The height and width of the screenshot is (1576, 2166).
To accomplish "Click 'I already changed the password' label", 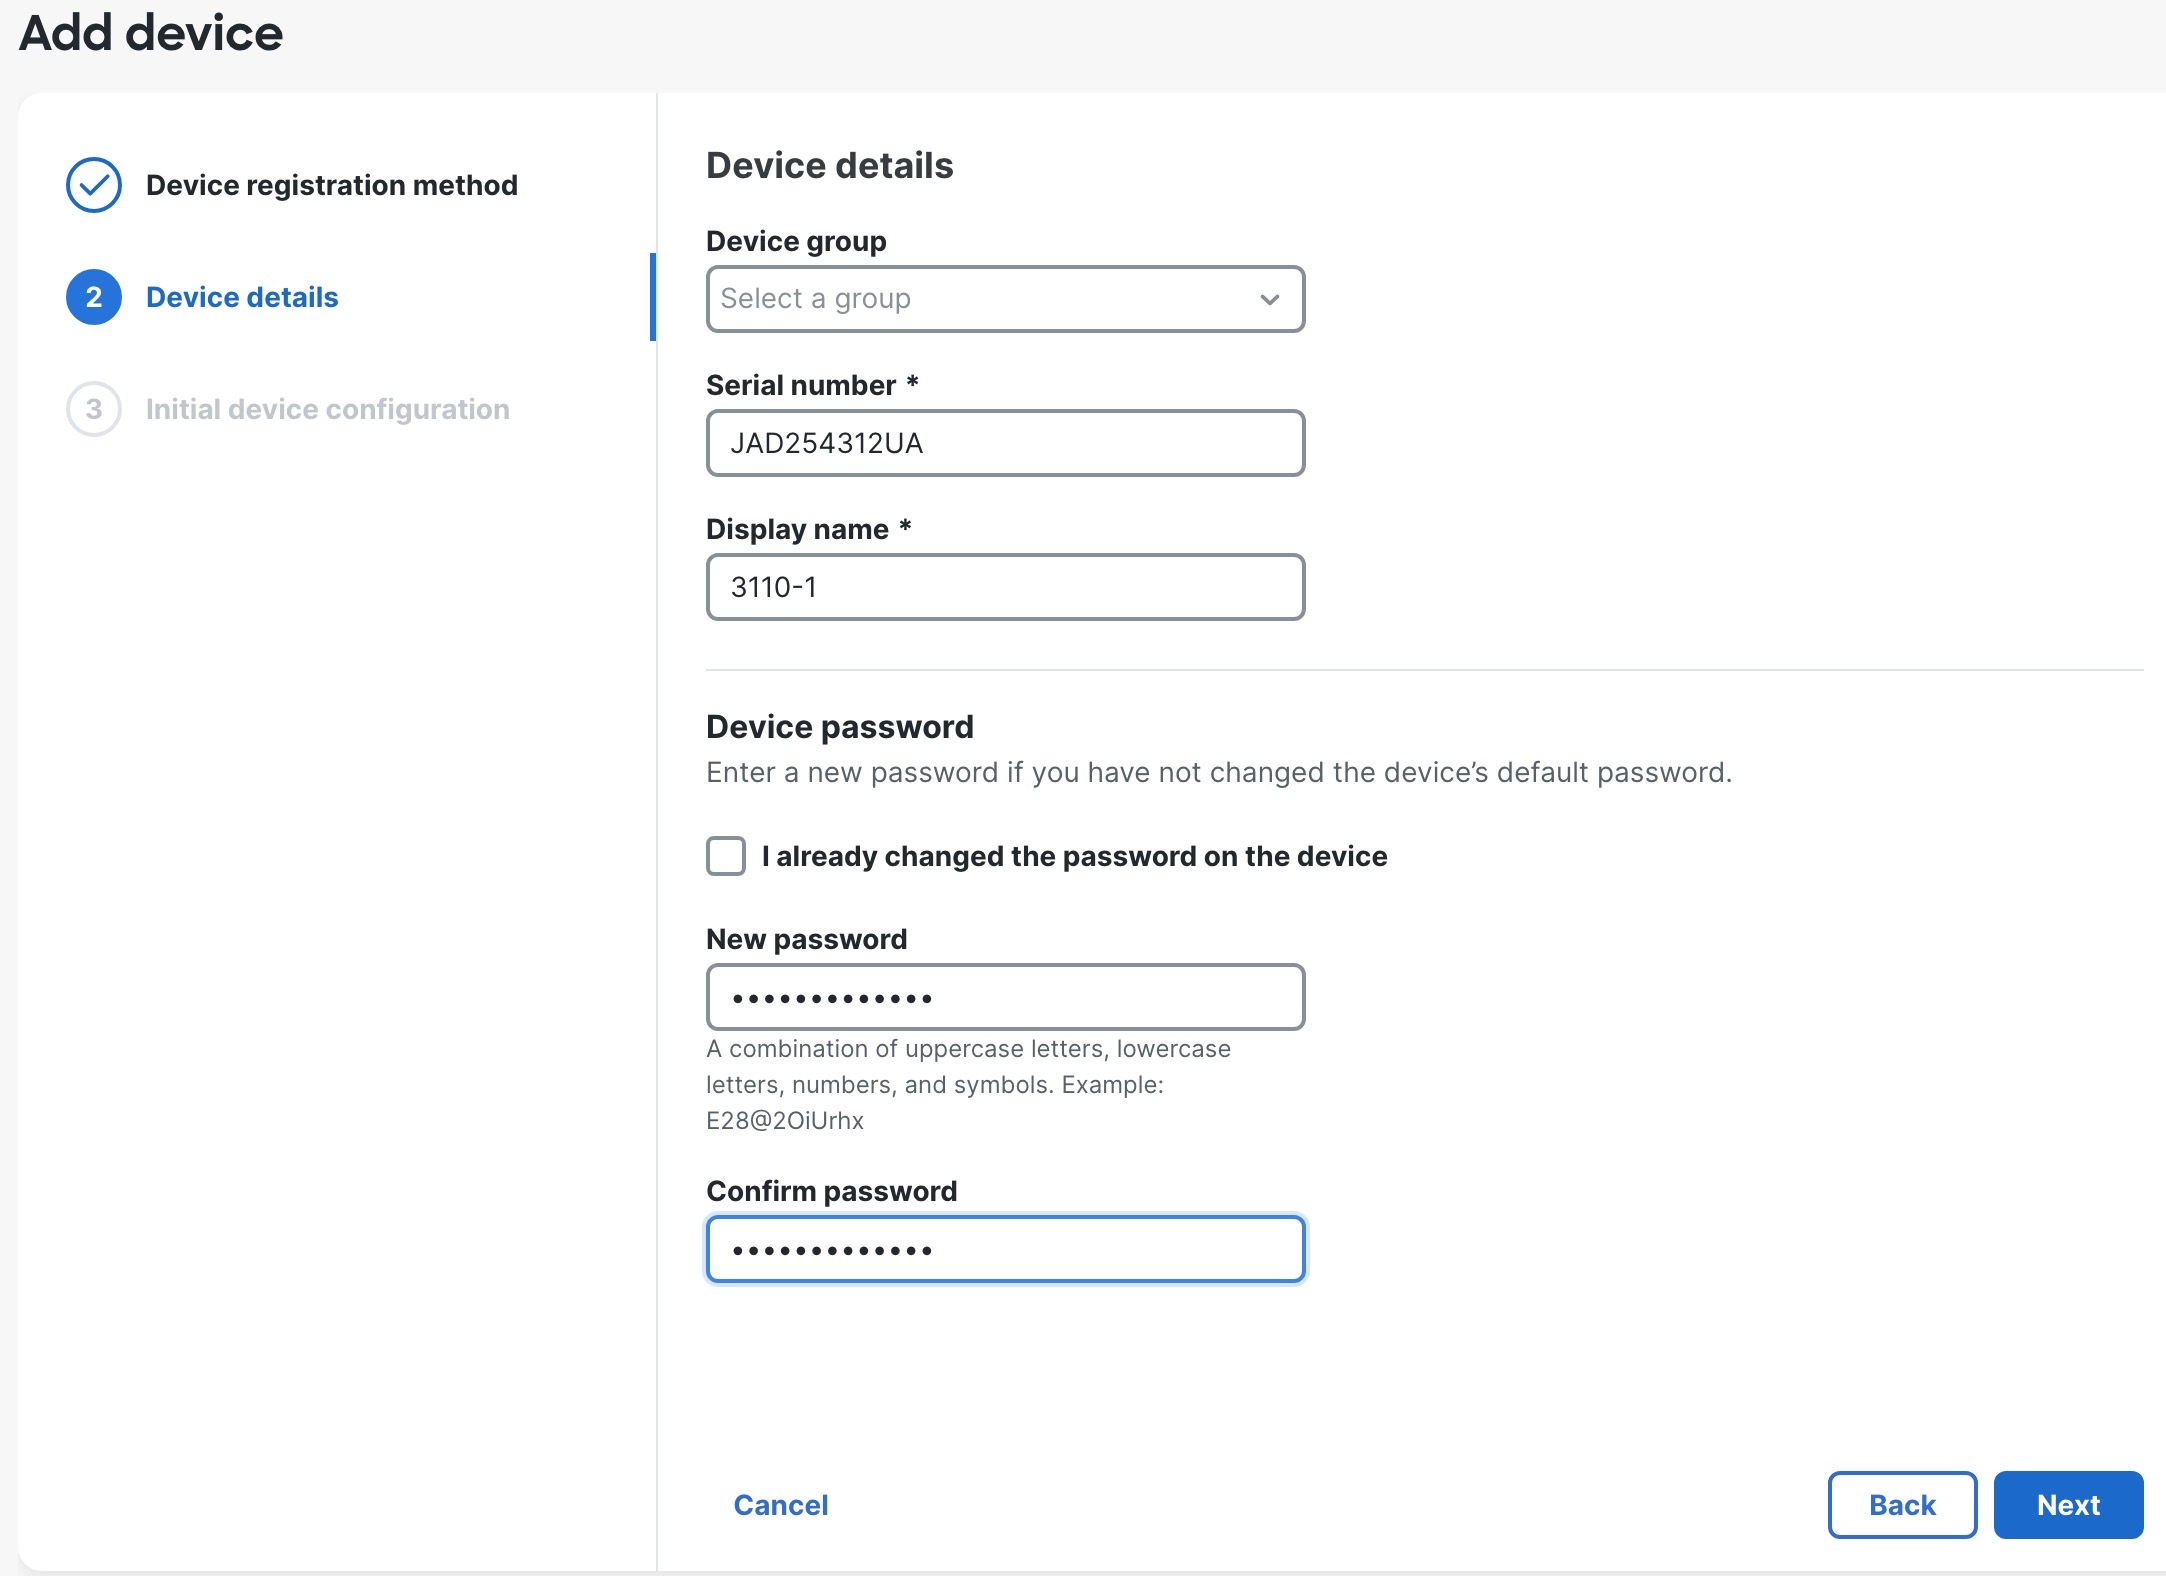I will [1074, 856].
